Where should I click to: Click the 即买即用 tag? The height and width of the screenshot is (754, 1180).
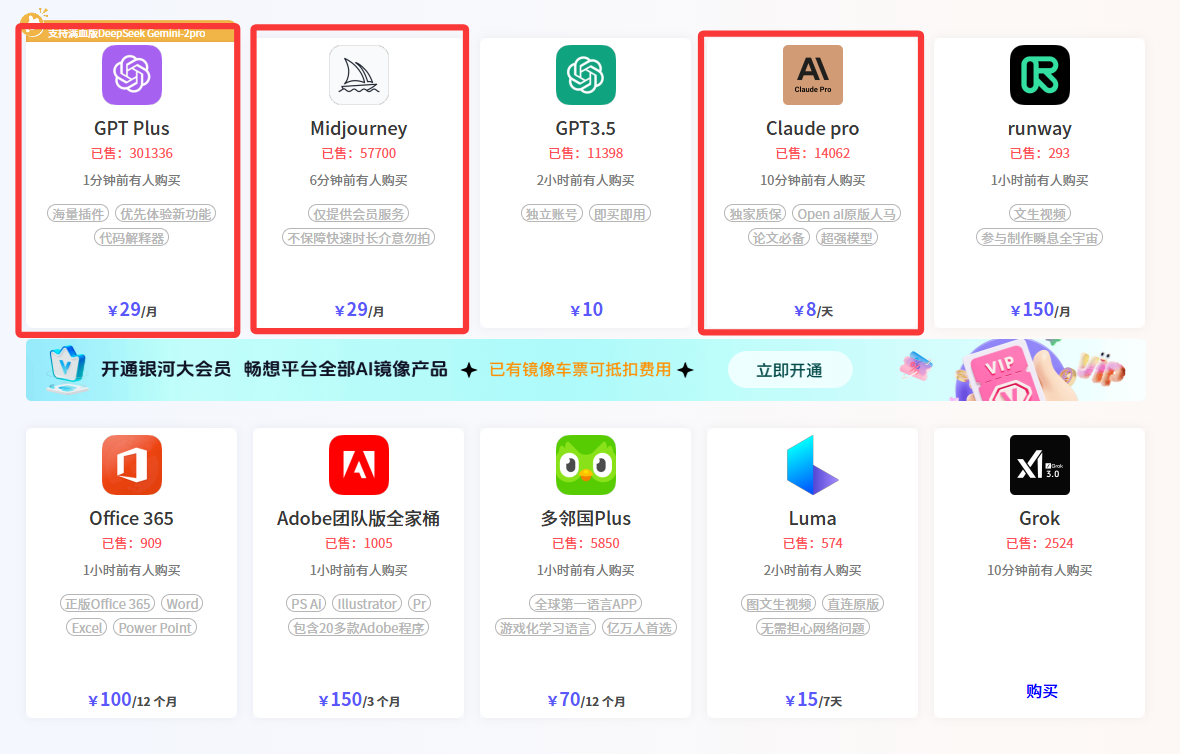pos(619,214)
